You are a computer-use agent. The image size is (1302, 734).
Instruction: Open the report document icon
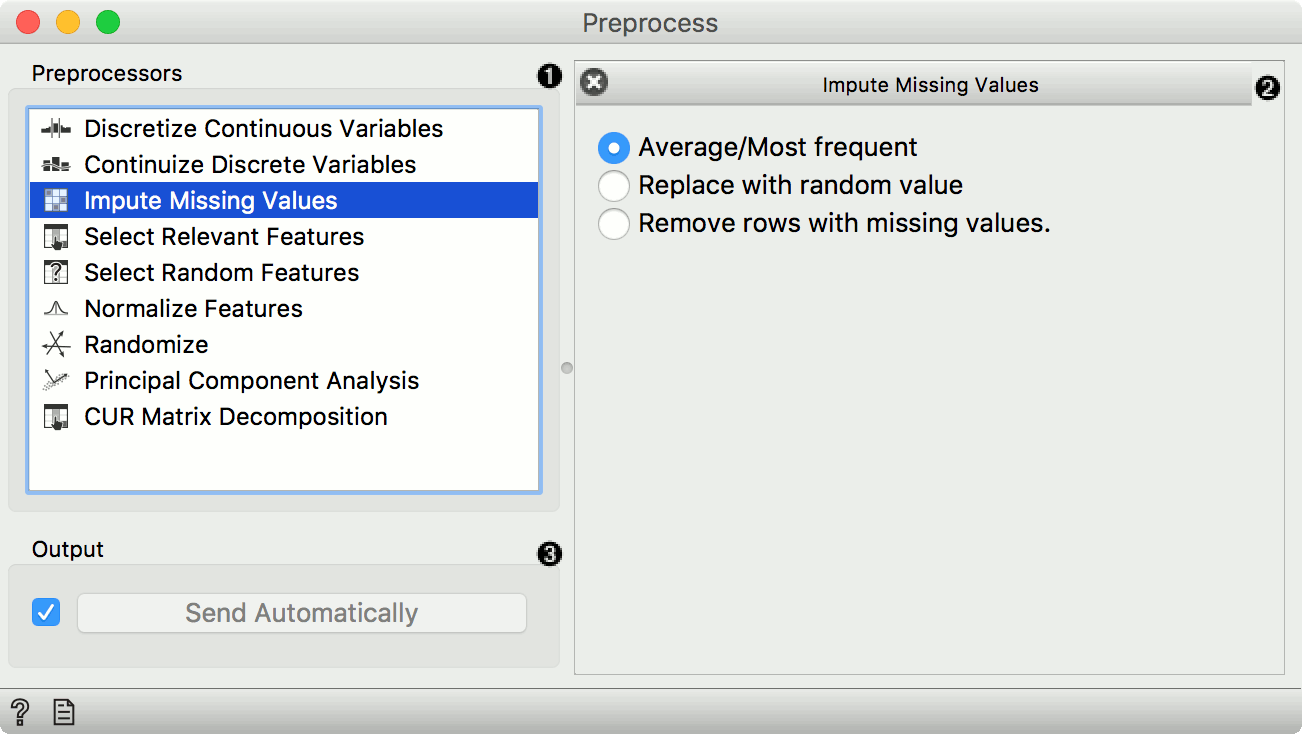click(x=64, y=712)
